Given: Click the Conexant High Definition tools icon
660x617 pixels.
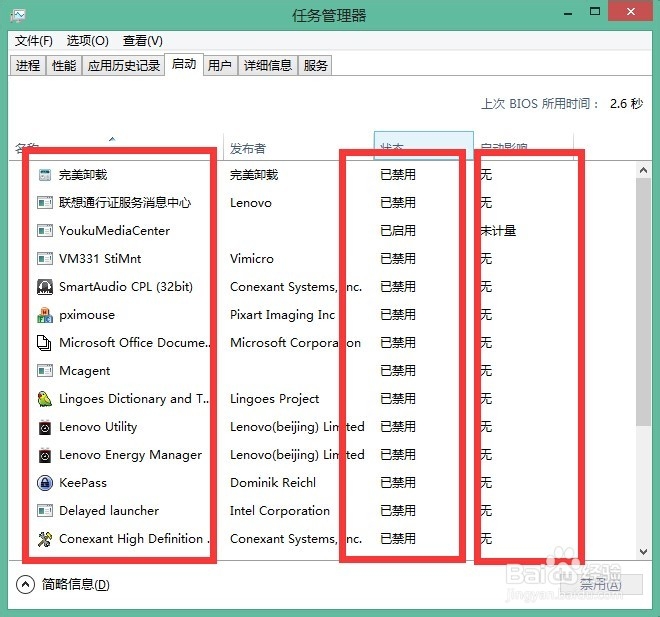Looking at the screenshot, I should pyautogui.click(x=45, y=539).
